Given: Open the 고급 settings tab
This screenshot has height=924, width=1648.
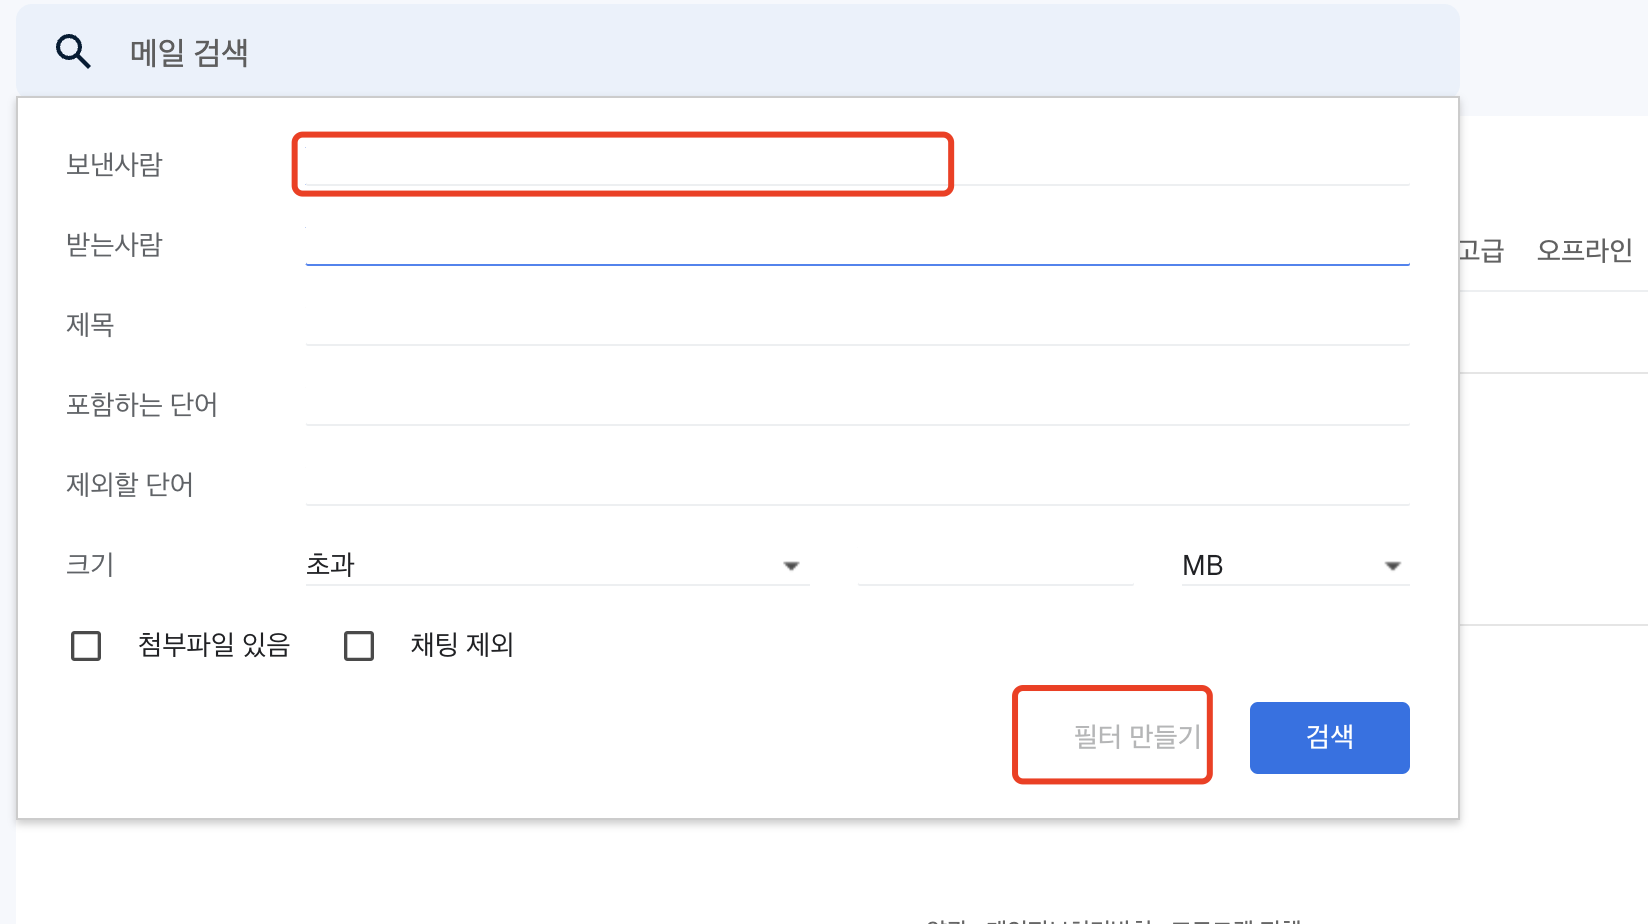Looking at the screenshot, I should pos(1481,250).
